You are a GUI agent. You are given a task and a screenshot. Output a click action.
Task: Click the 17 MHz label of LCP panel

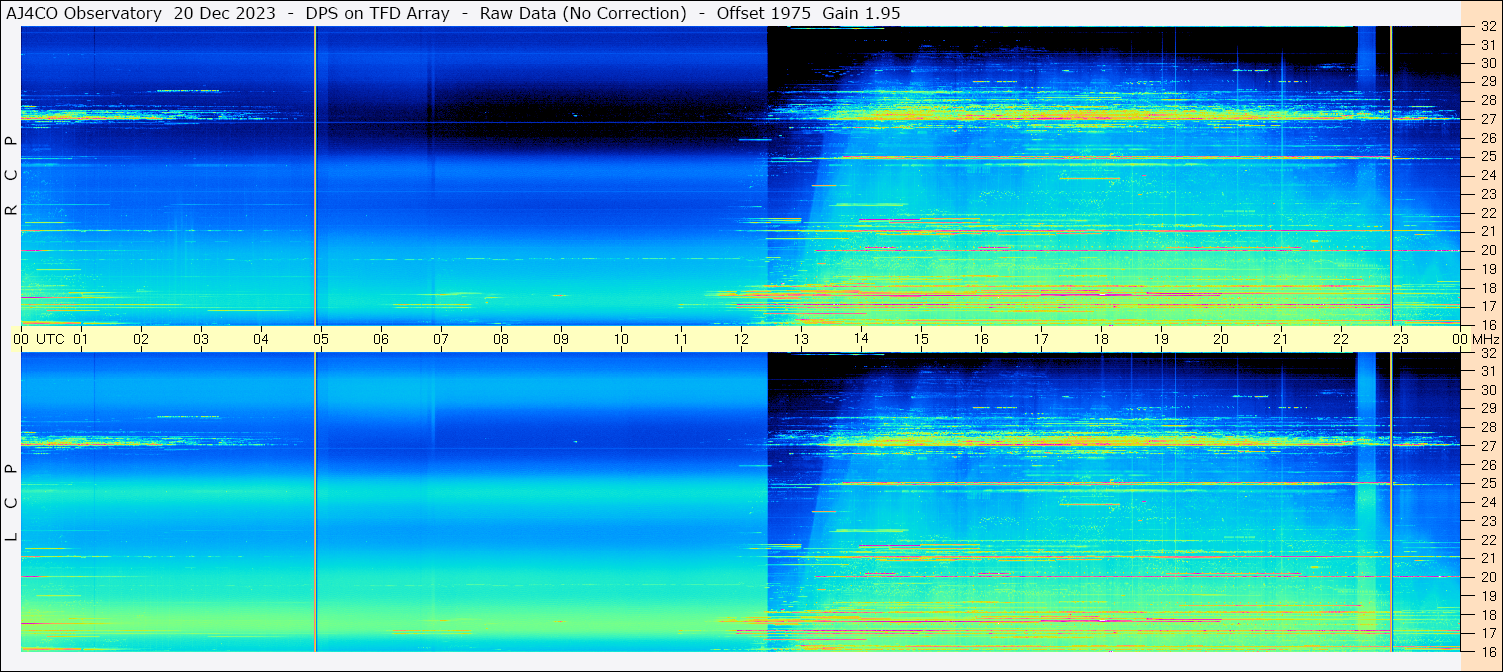[1487, 633]
